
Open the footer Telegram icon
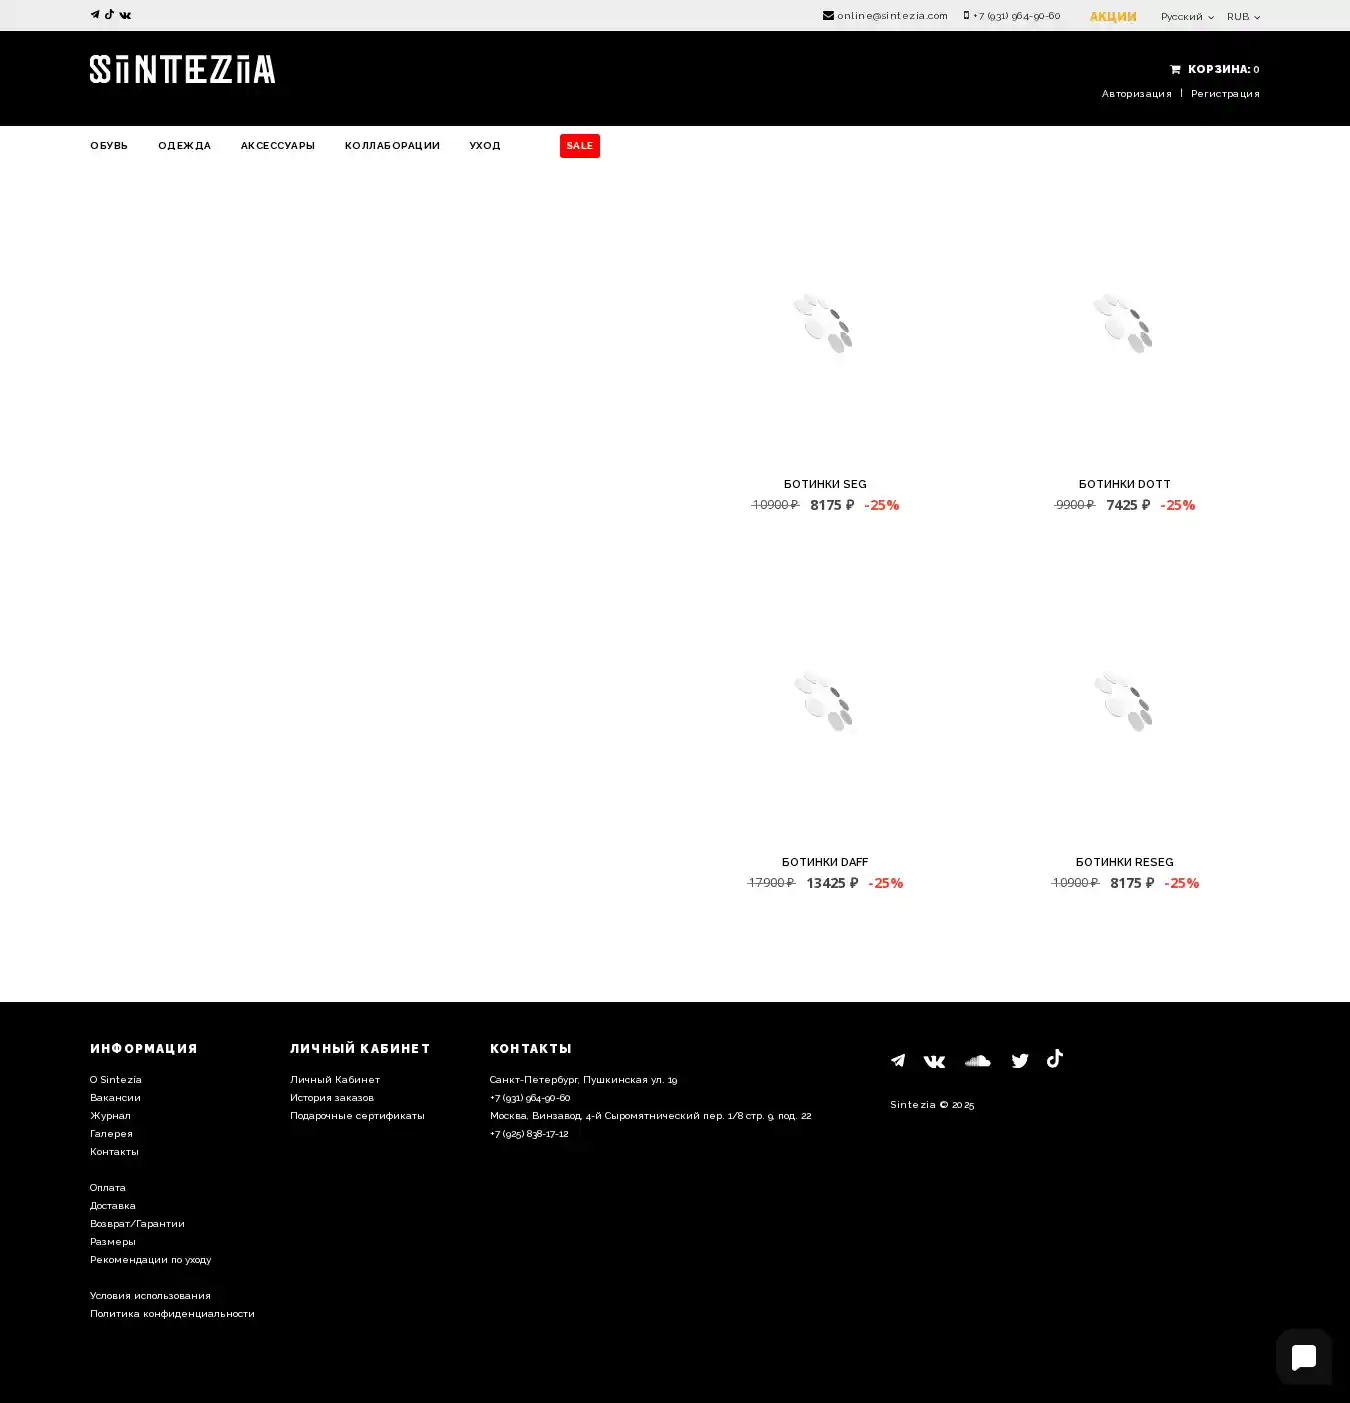(898, 1061)
